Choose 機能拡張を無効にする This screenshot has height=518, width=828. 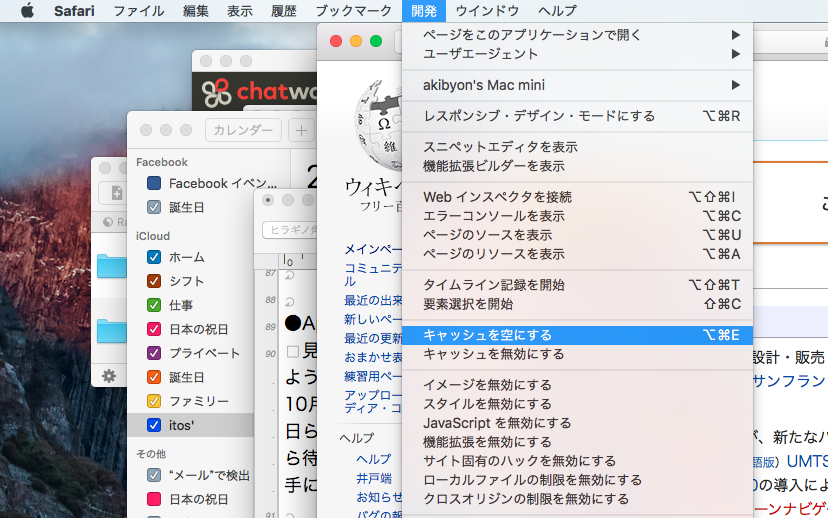(x=577, y=442)
